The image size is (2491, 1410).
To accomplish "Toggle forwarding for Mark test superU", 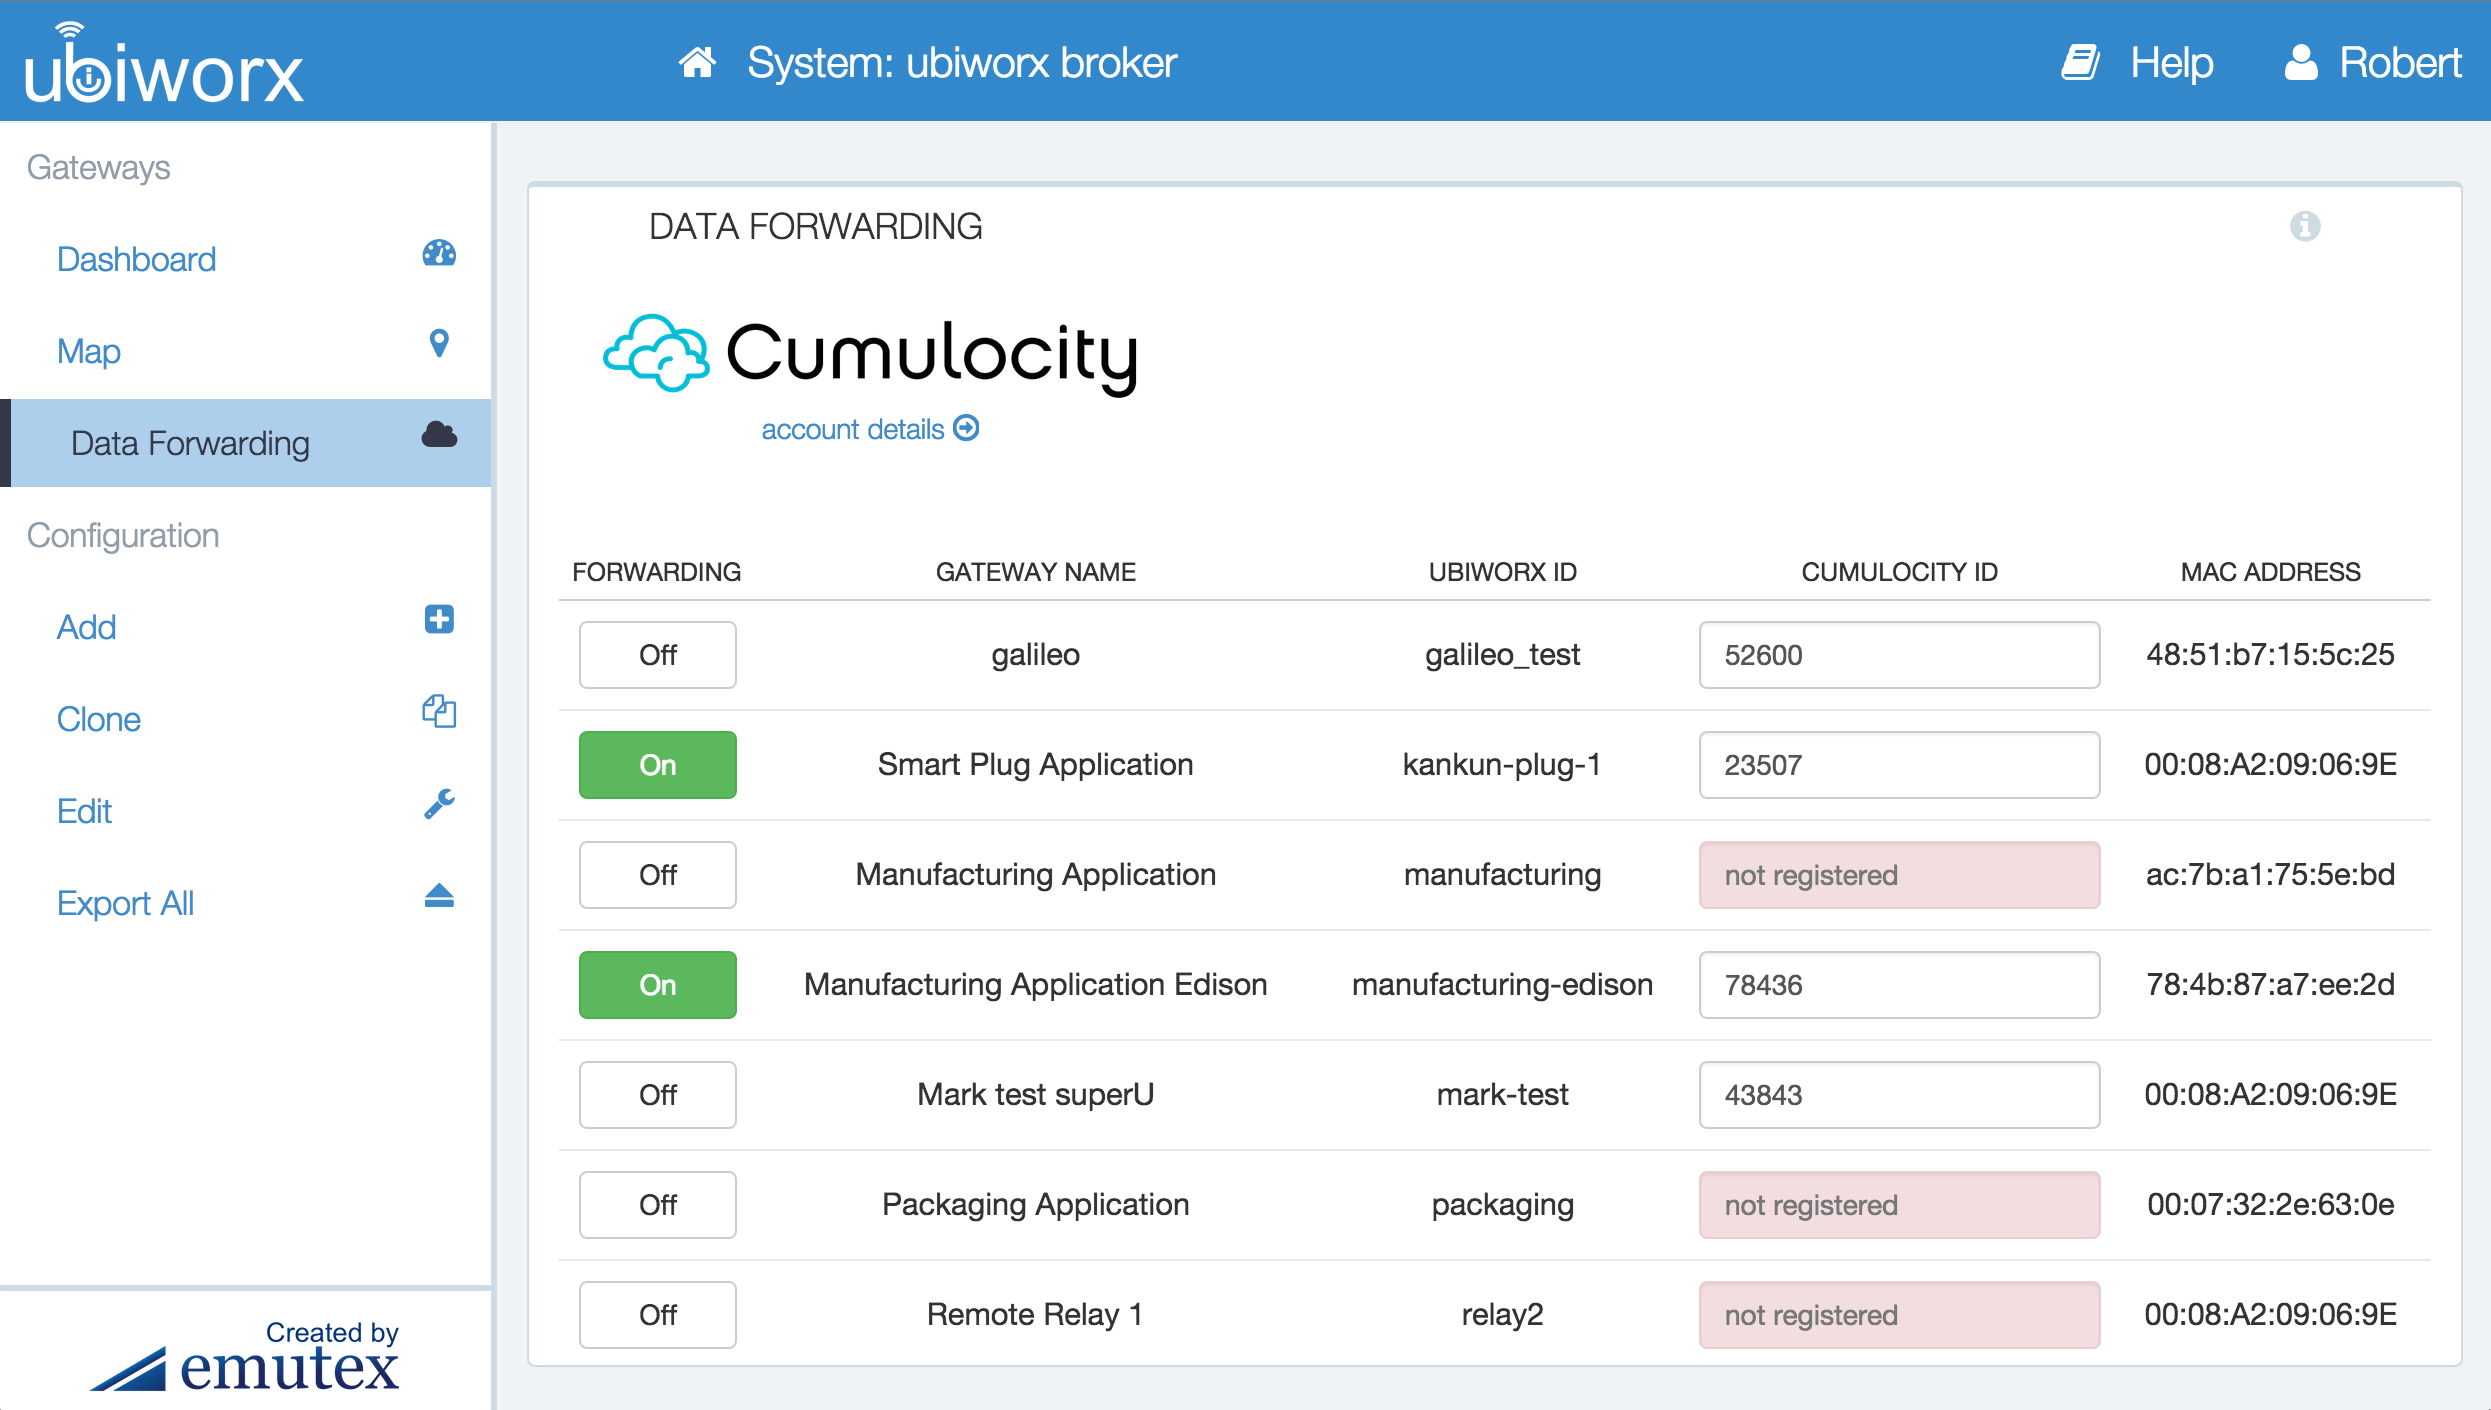I will click(x=658, y=1095).
